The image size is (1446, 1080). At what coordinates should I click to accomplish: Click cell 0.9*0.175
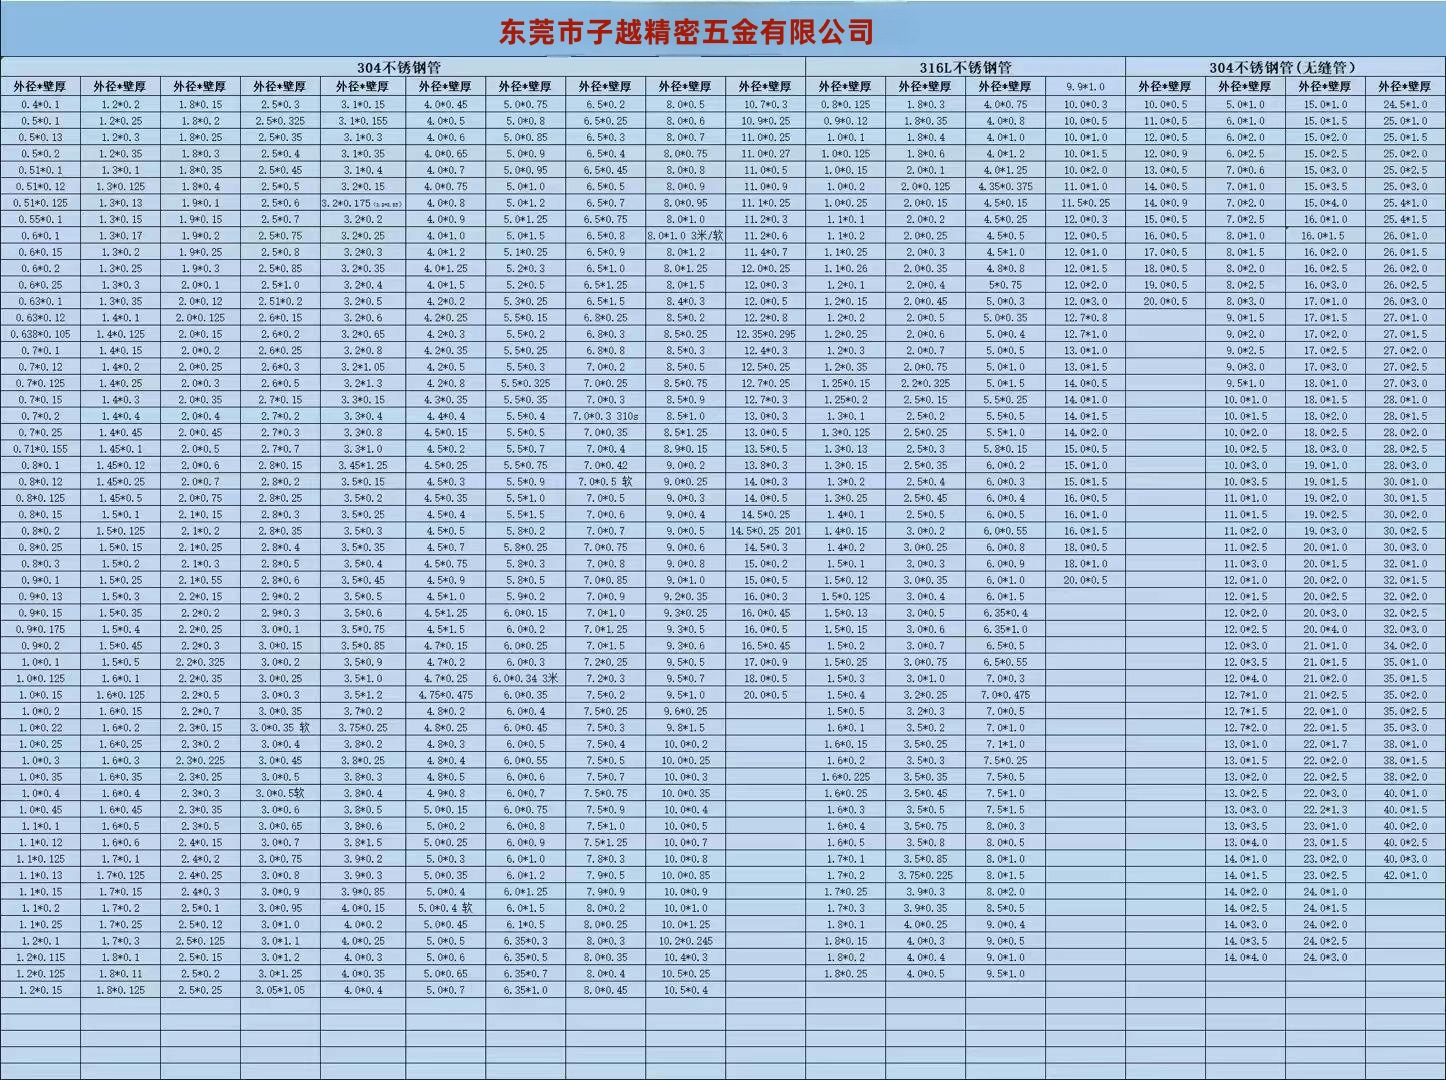(x=40, y=629)
